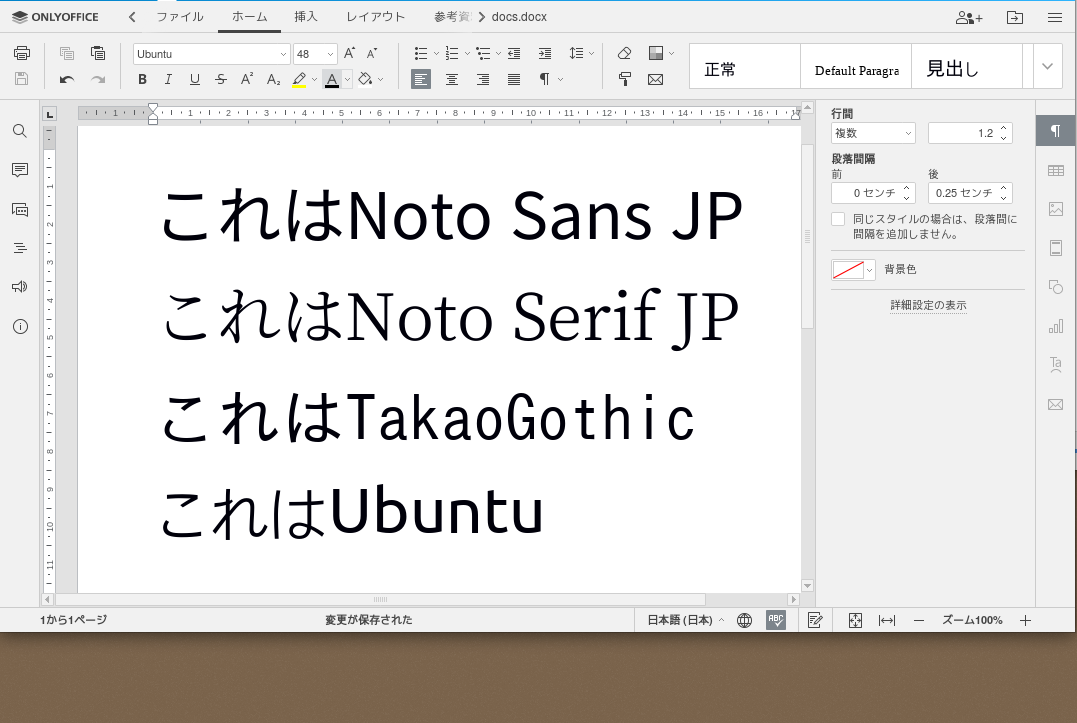
Task: Click the save icon
Action: point(22,79)
